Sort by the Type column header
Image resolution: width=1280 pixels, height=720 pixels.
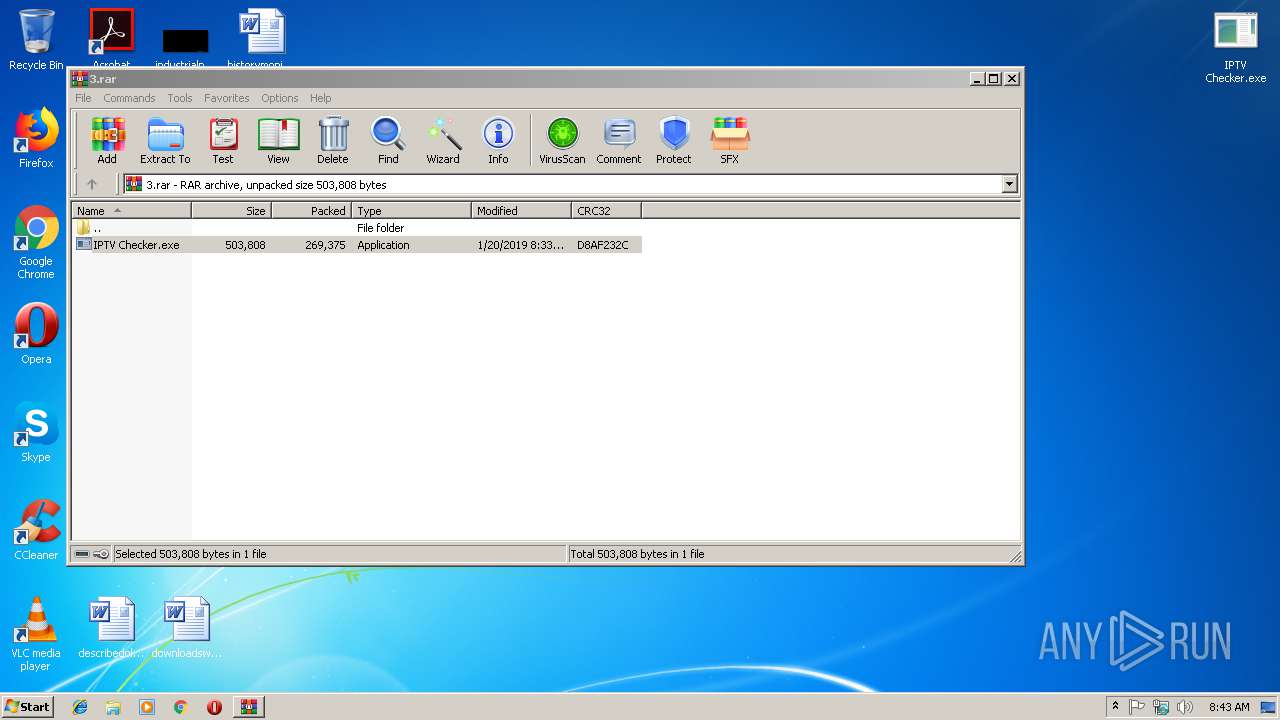[411, 211]
